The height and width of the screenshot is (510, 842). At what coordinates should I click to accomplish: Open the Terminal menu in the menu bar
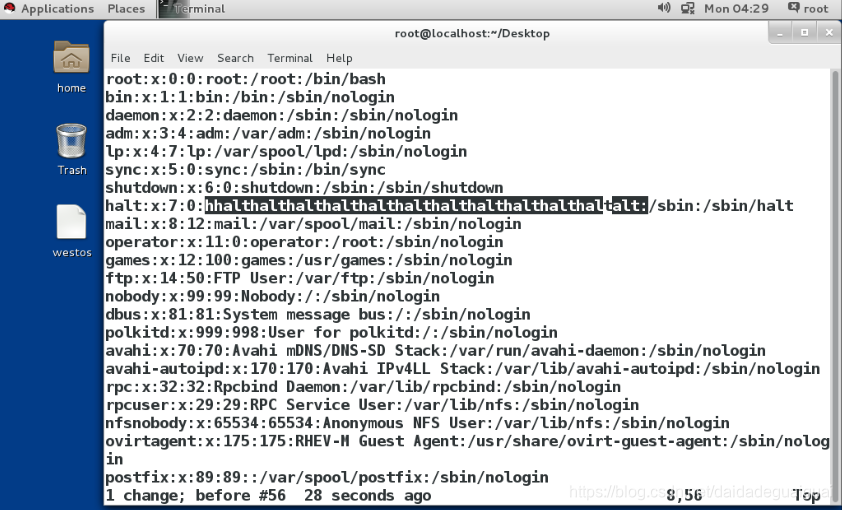coord(290,58)
